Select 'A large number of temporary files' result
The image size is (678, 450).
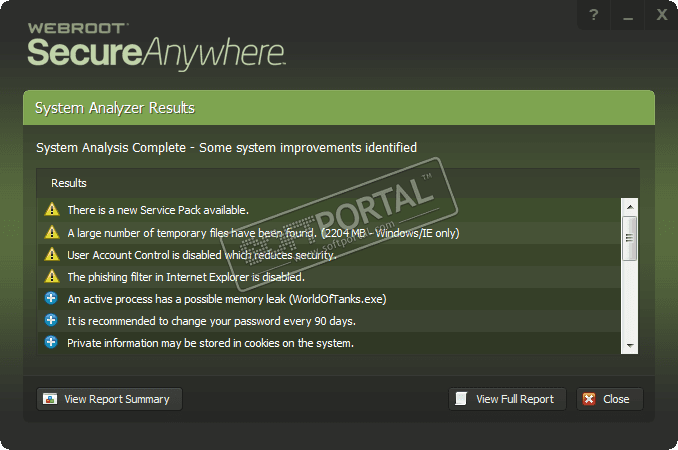pos(329,233)
